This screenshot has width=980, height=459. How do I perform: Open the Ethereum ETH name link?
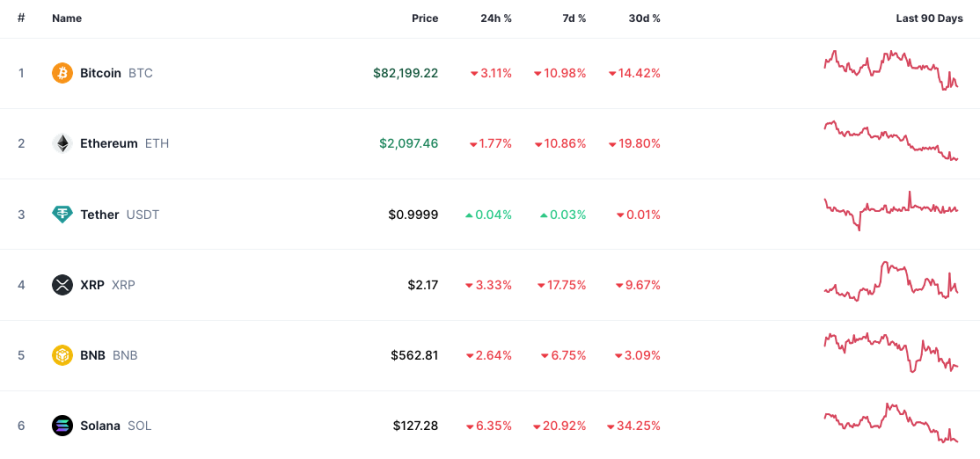124,143
